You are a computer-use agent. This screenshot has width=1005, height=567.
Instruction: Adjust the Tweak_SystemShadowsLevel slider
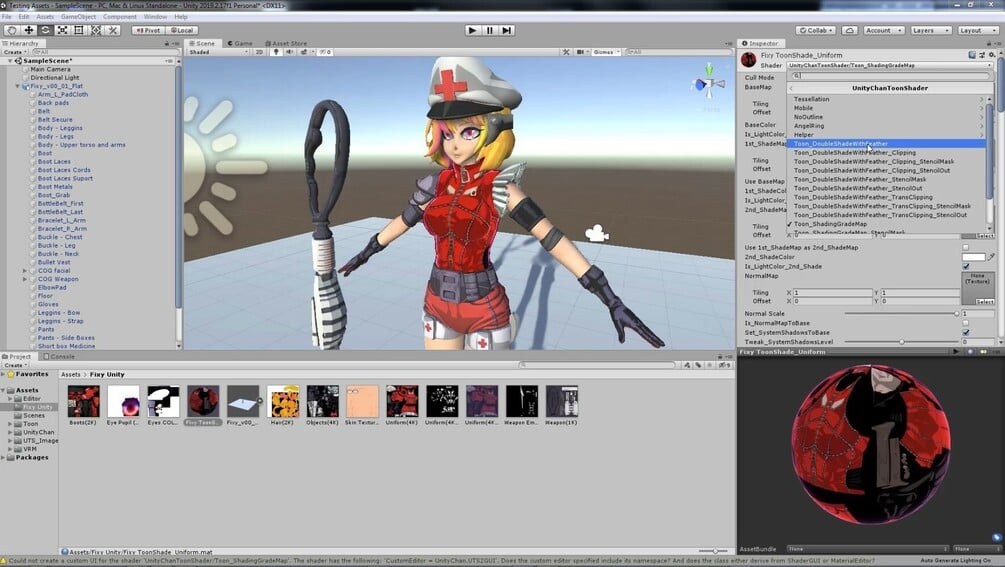901,342
